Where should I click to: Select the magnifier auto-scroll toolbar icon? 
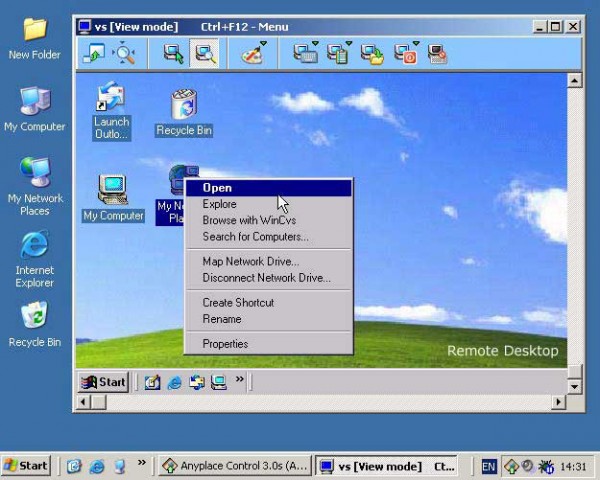pyautogui.click(x=124, y=54)
